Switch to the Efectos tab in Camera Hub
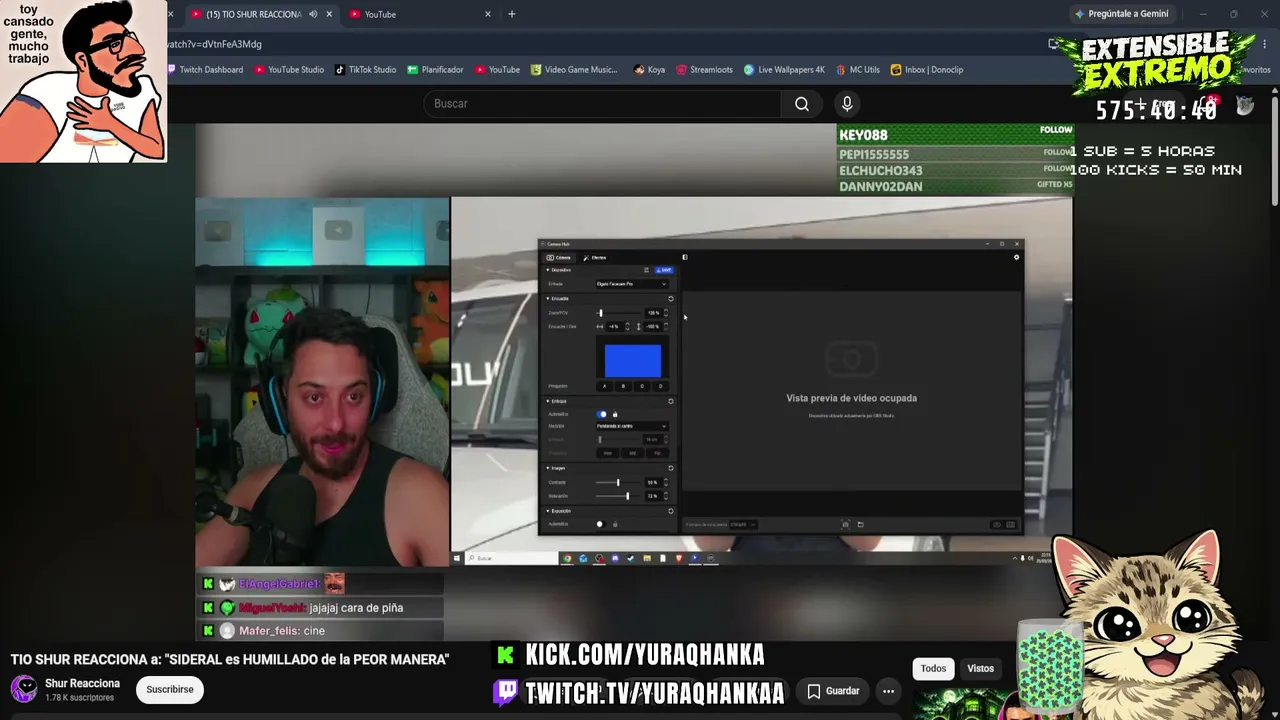1280x720 pixels. pos(595,257)
